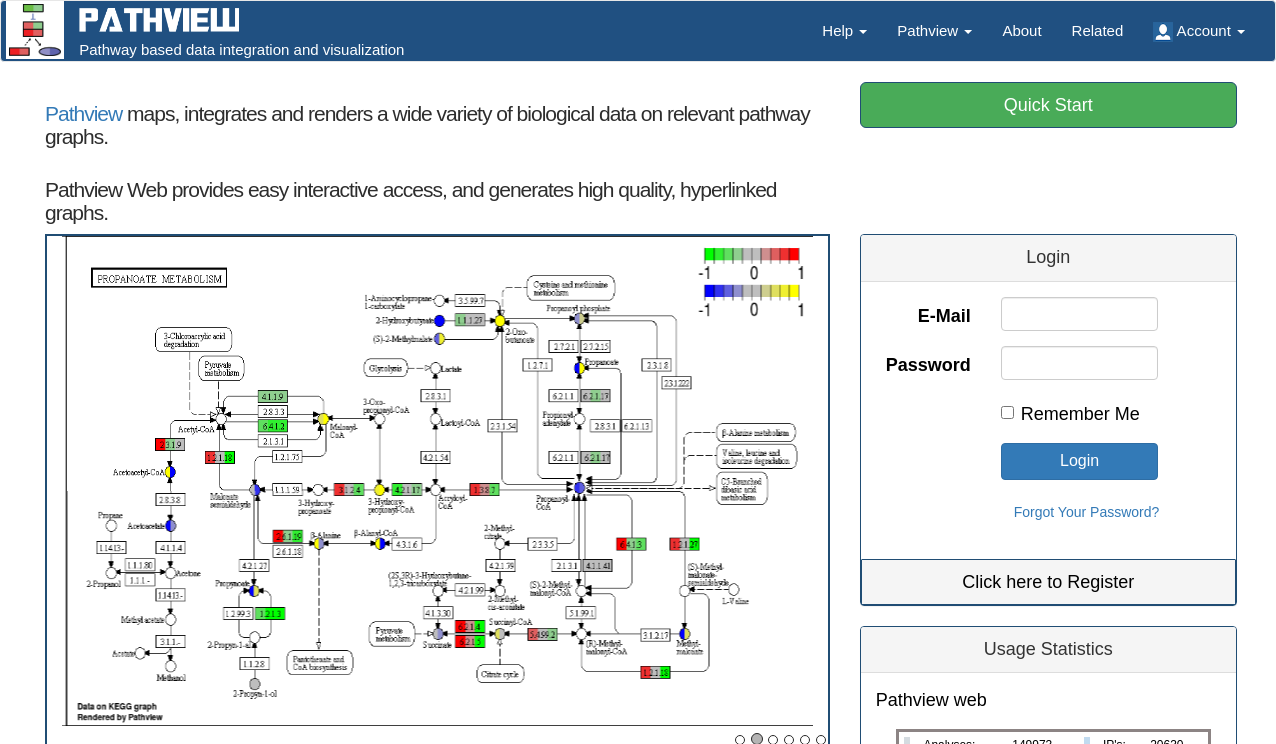Select the fifth carousel indicator dot
1276x744 pixels.
[805, 740]
